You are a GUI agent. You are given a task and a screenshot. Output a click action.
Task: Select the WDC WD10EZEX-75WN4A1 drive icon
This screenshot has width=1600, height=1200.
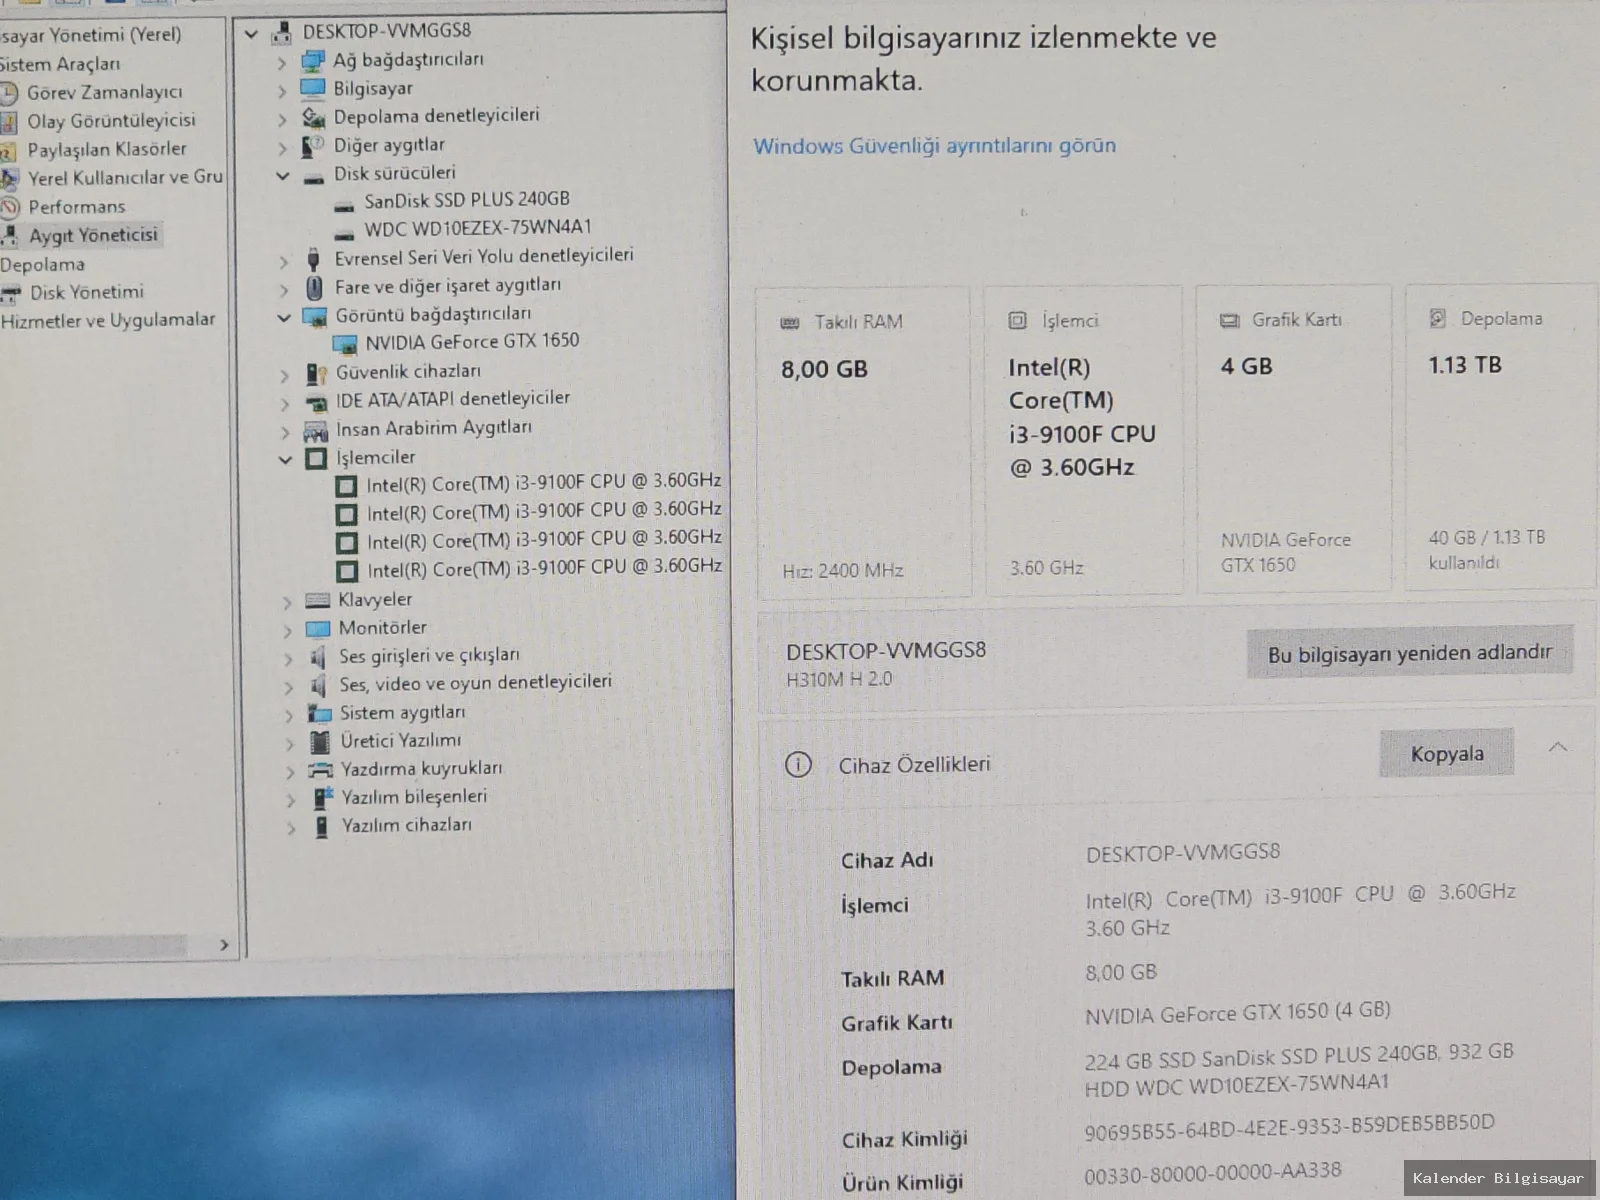point(344,234)
